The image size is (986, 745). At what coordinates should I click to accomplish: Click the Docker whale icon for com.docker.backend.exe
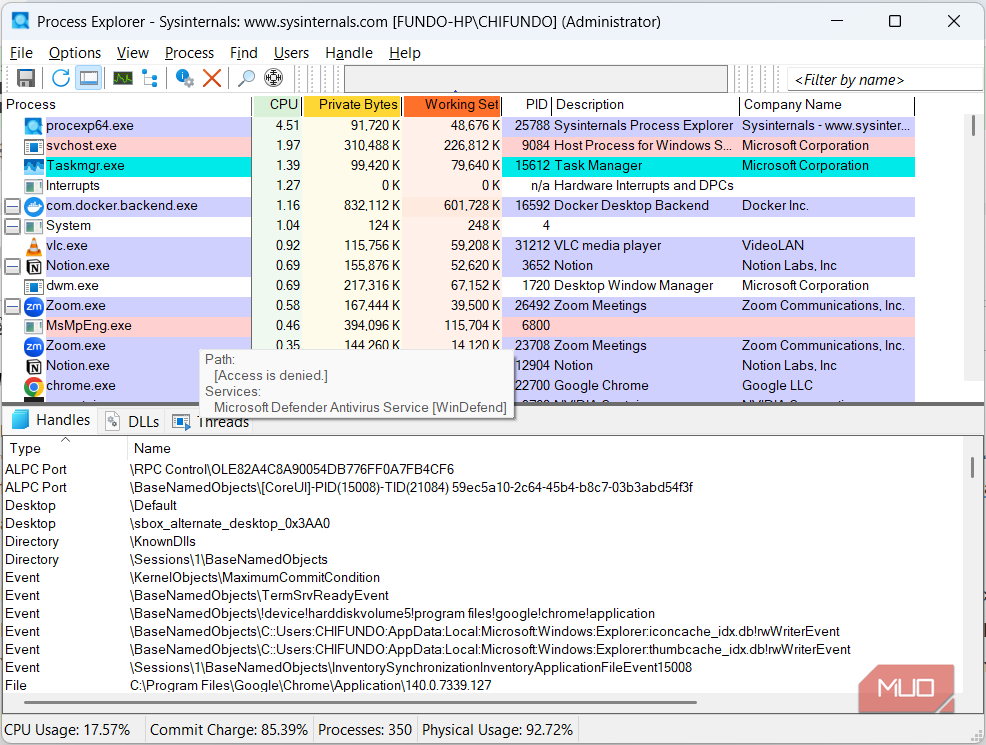pyautogui.click(x=33, y=206)
